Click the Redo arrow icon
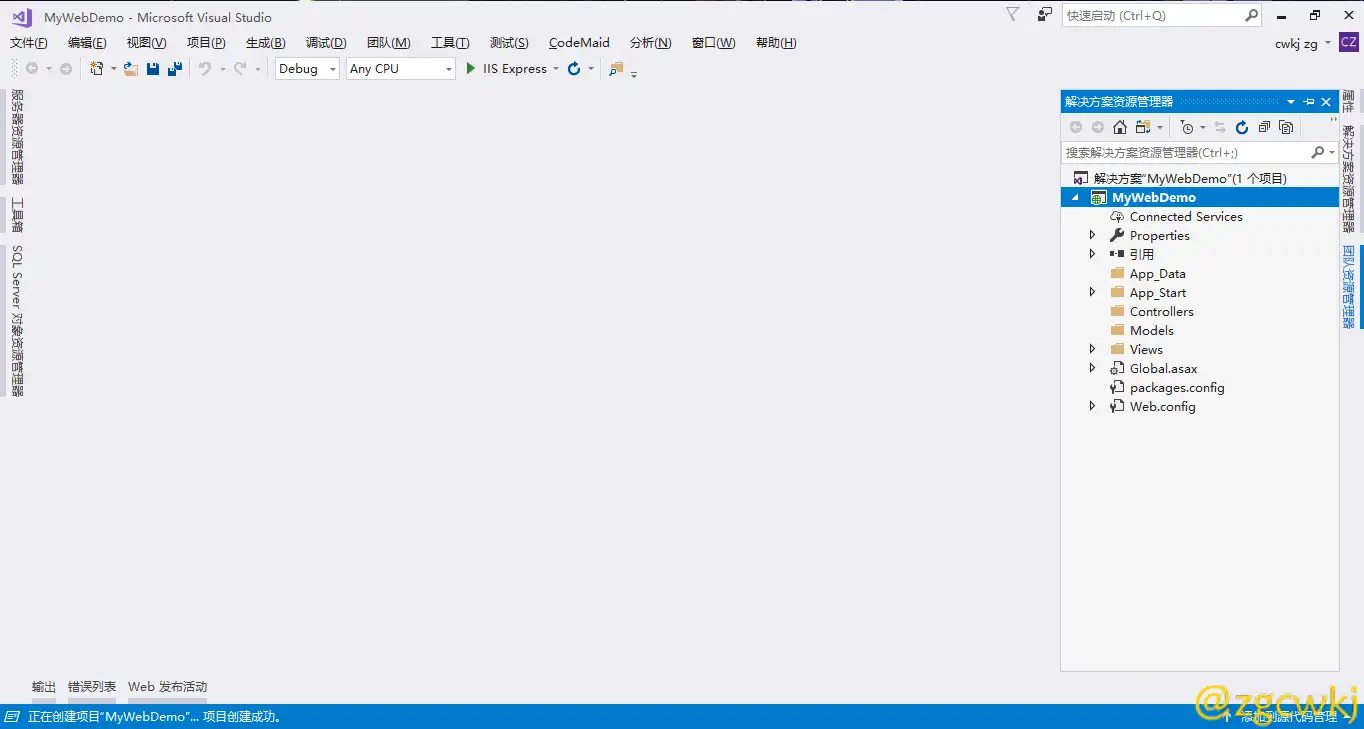 pos(240,69)
